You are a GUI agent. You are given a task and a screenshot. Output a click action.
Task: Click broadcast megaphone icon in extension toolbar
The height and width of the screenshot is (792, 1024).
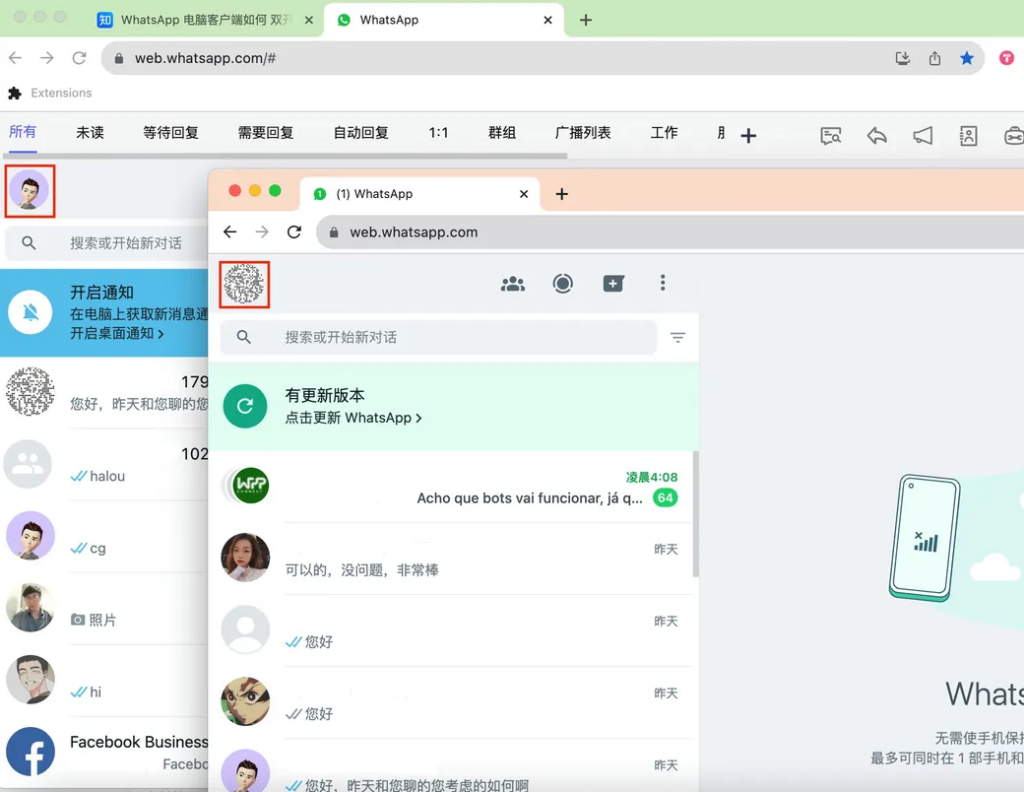[923, 136]
